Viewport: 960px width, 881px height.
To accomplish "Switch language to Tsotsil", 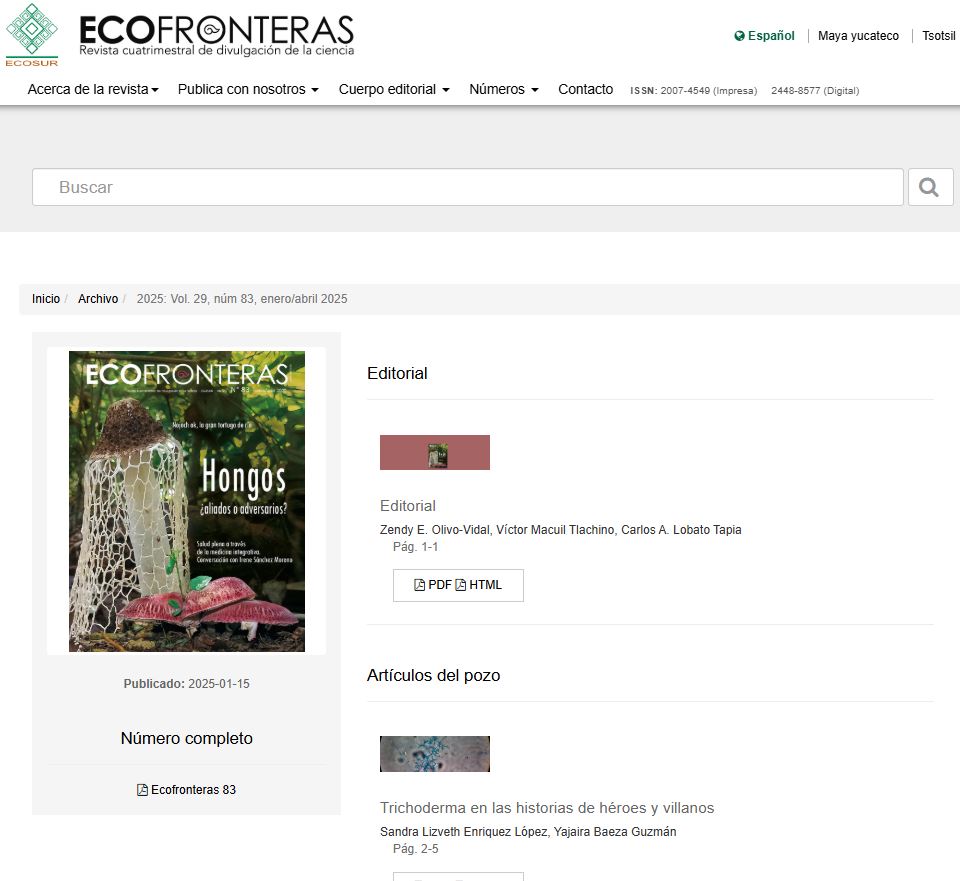I will tap(939, 36).
